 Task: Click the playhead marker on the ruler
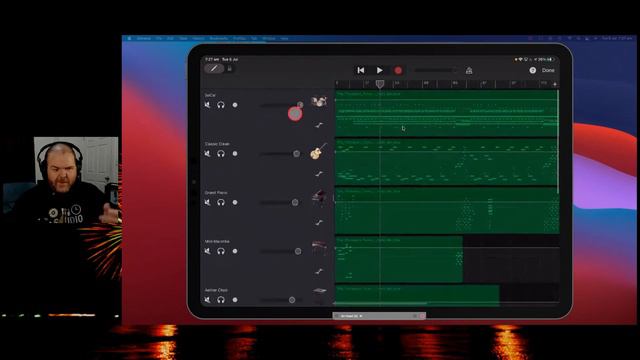tap(380, 84)
